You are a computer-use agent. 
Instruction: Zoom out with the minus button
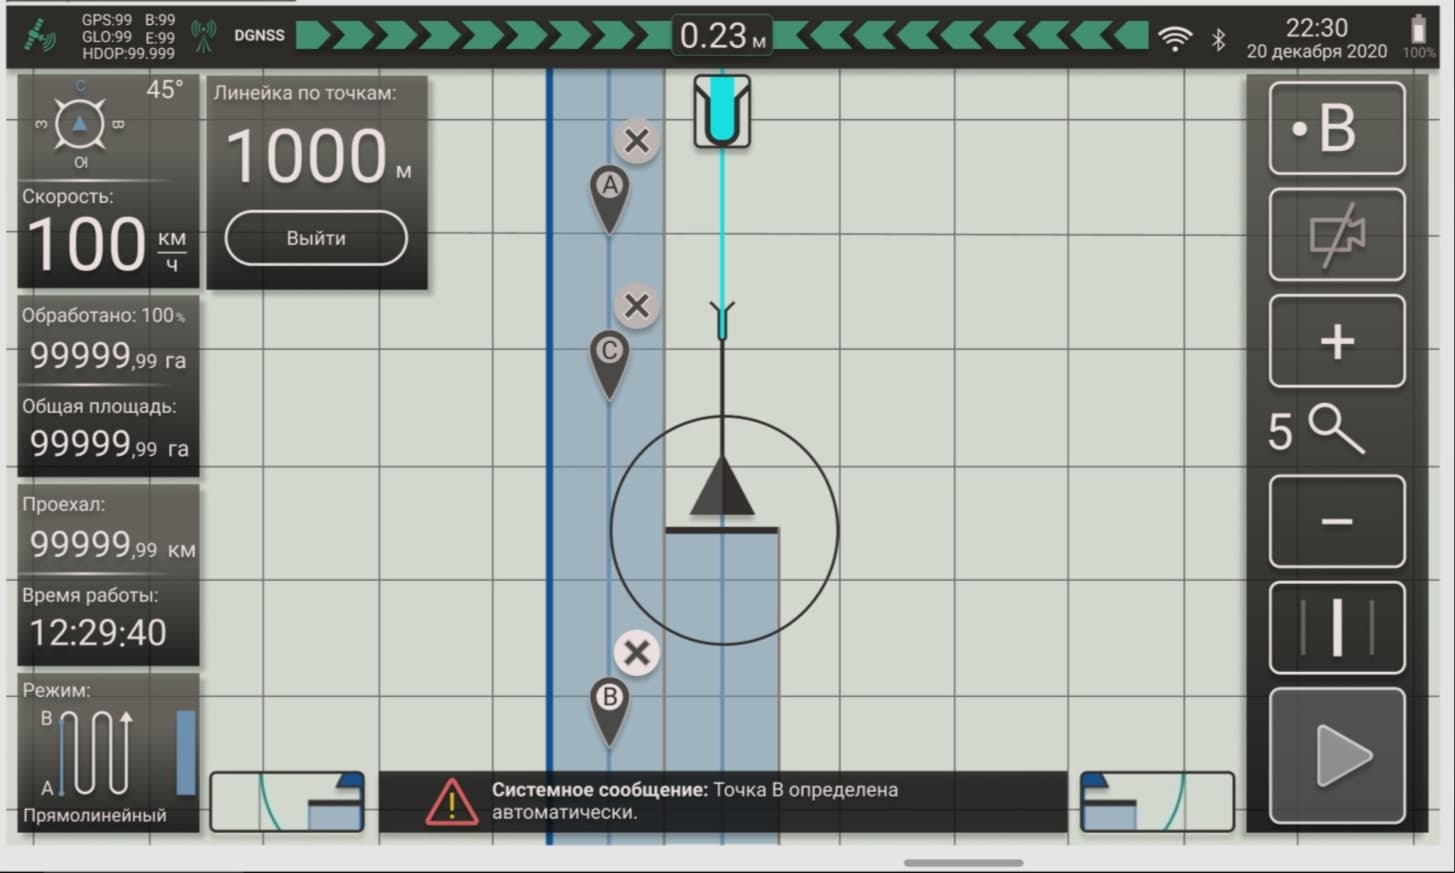click(x=1337, y=521)
